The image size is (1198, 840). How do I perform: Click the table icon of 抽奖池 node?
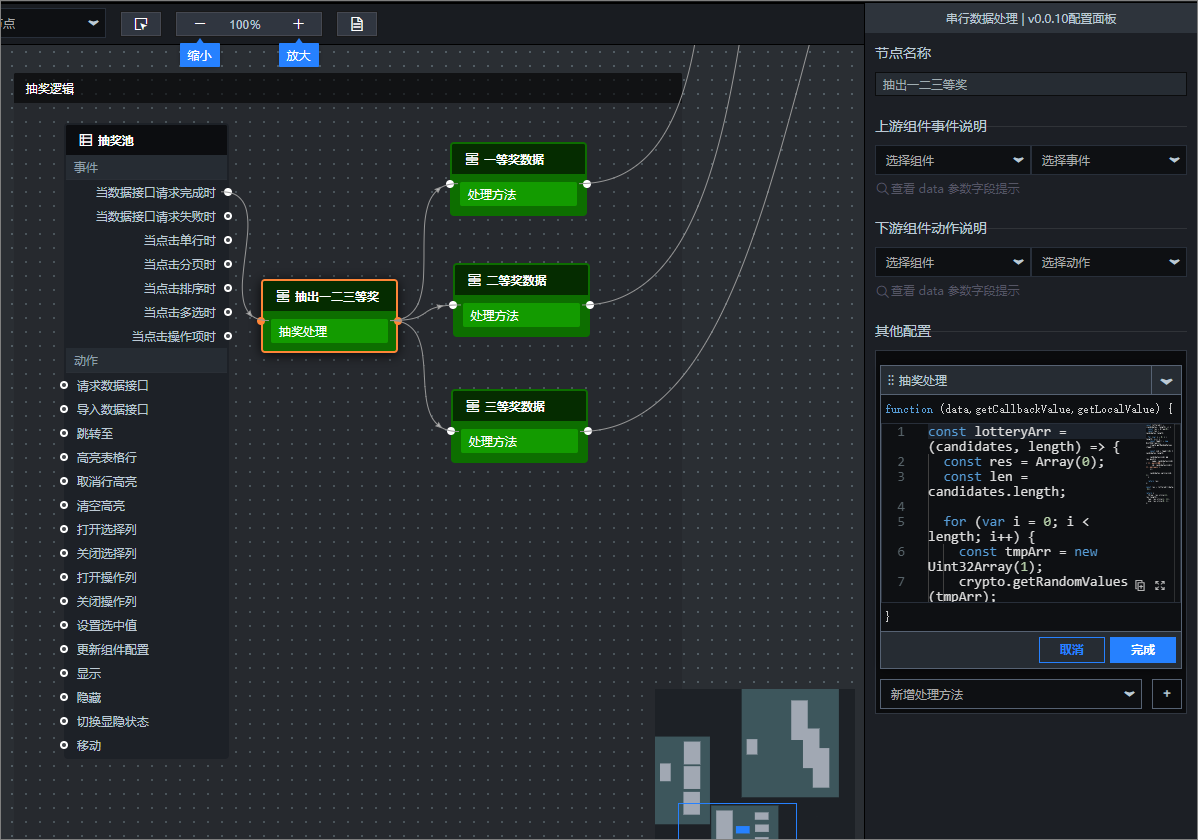click(86, 141)
